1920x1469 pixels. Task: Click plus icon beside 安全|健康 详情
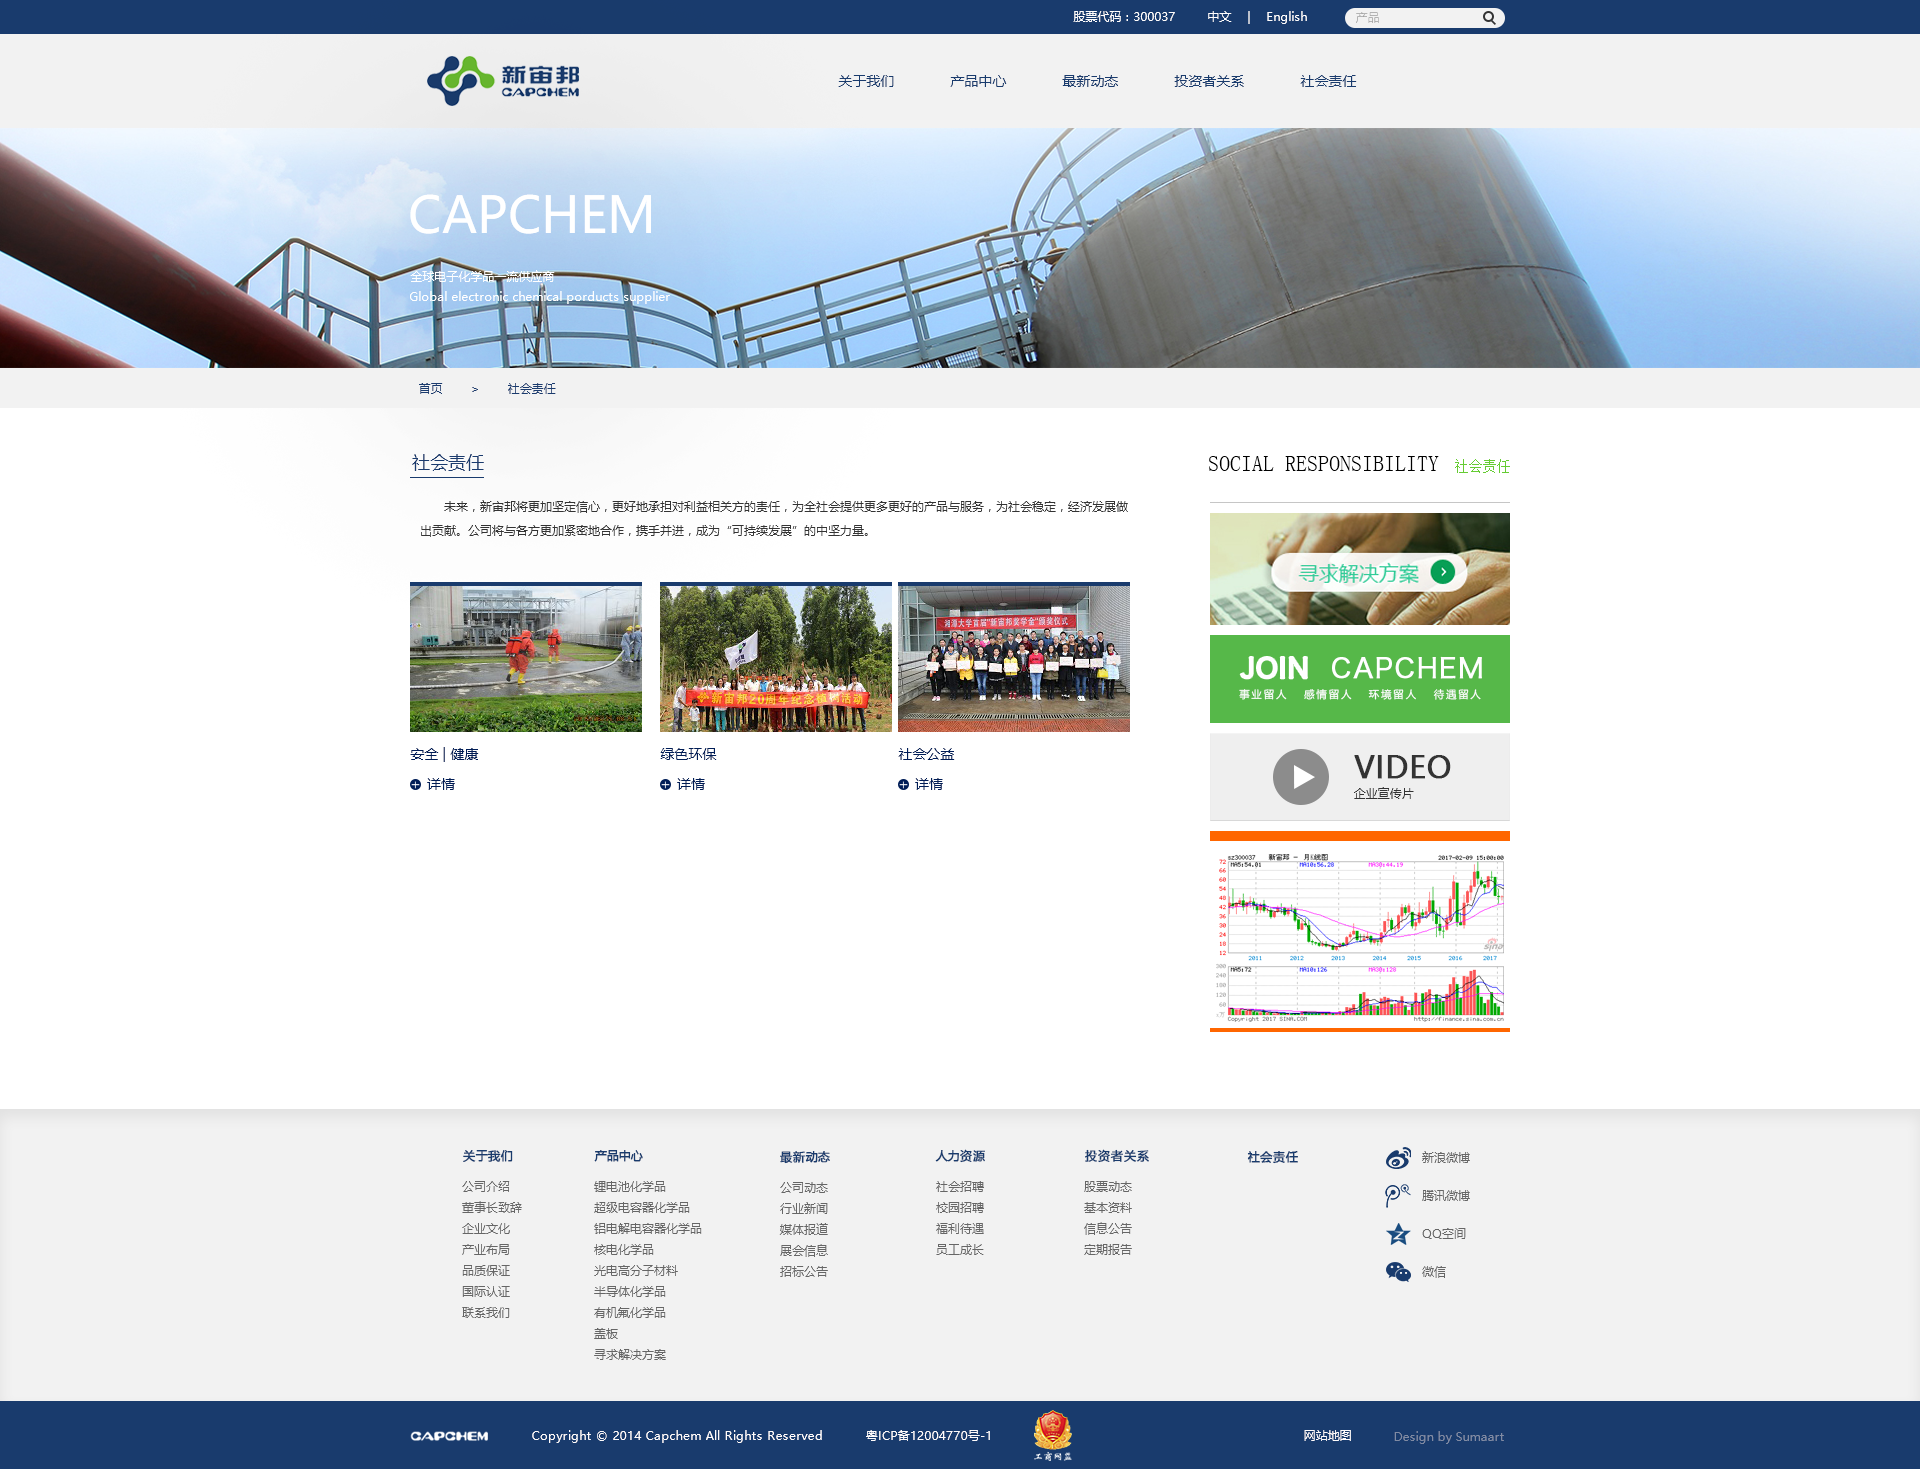tap(415, 785)
